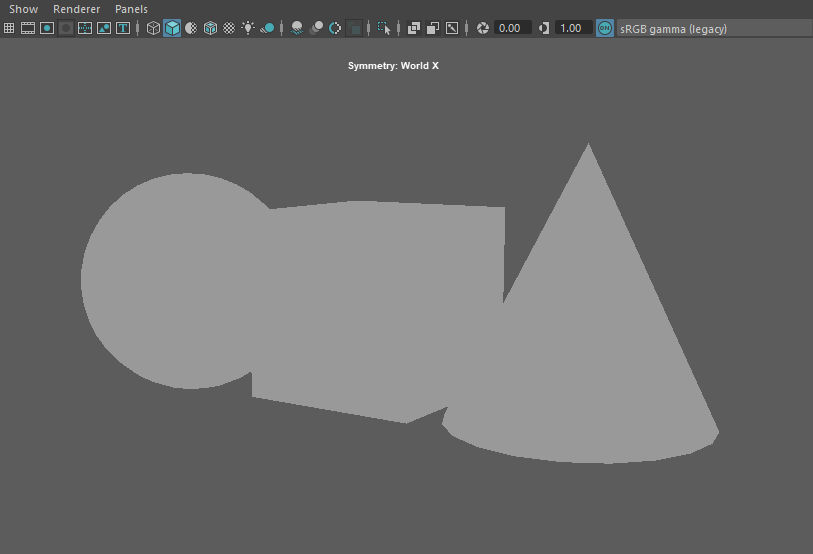The width and height of the screenshot is (813, 554).
Task: Open the Panels menu
Action: point(131,9)
